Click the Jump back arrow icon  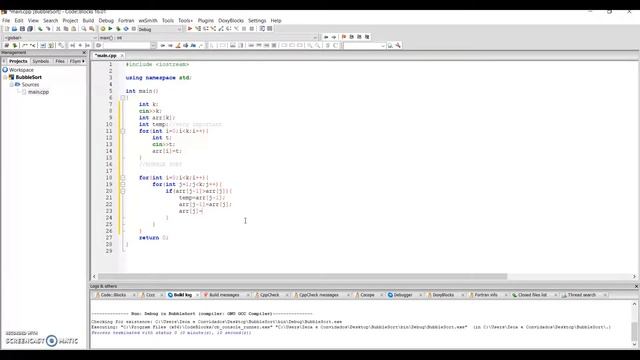(326, 37)
